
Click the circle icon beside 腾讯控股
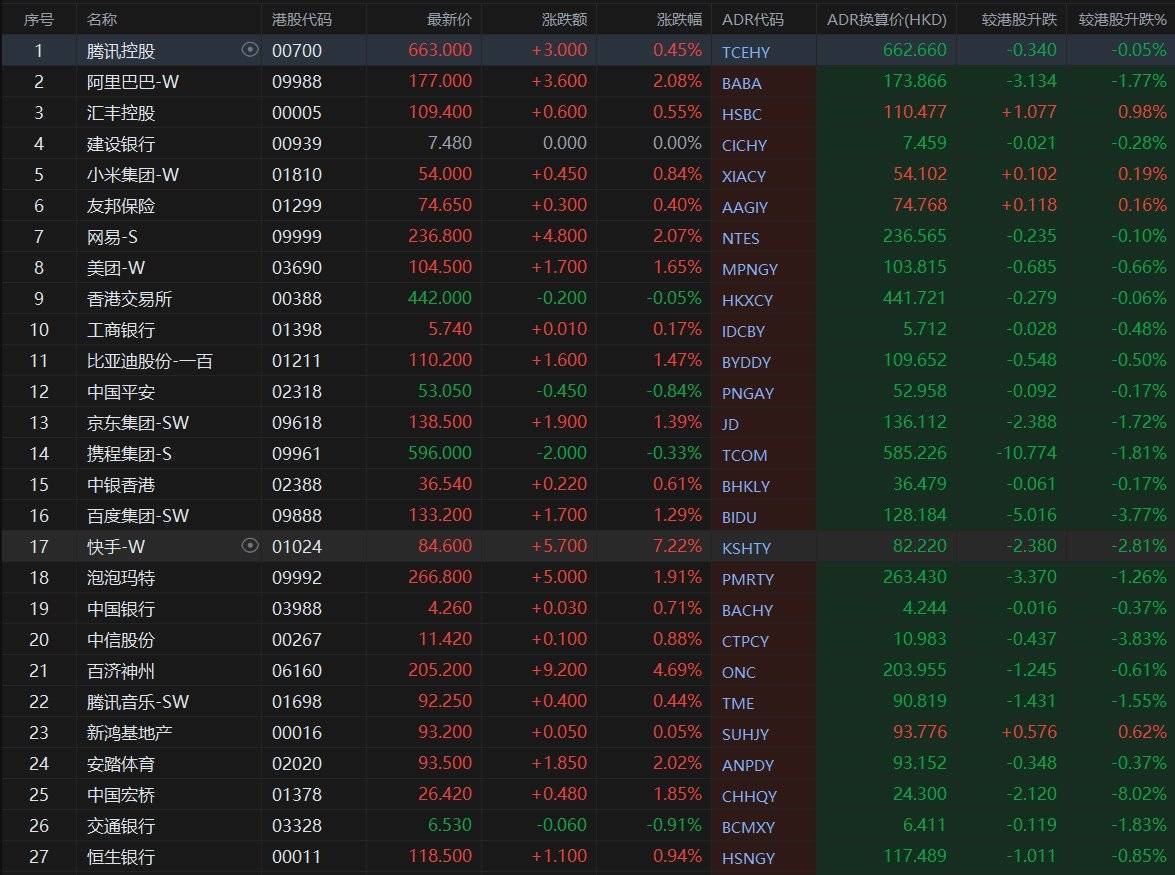[250, 50]
